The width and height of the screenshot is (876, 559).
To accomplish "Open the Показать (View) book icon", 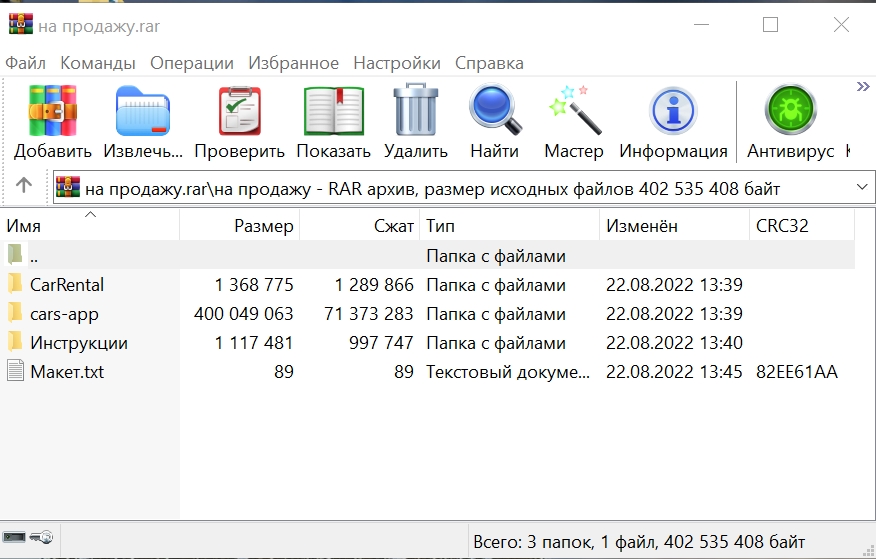I will [x=333, y=112].
